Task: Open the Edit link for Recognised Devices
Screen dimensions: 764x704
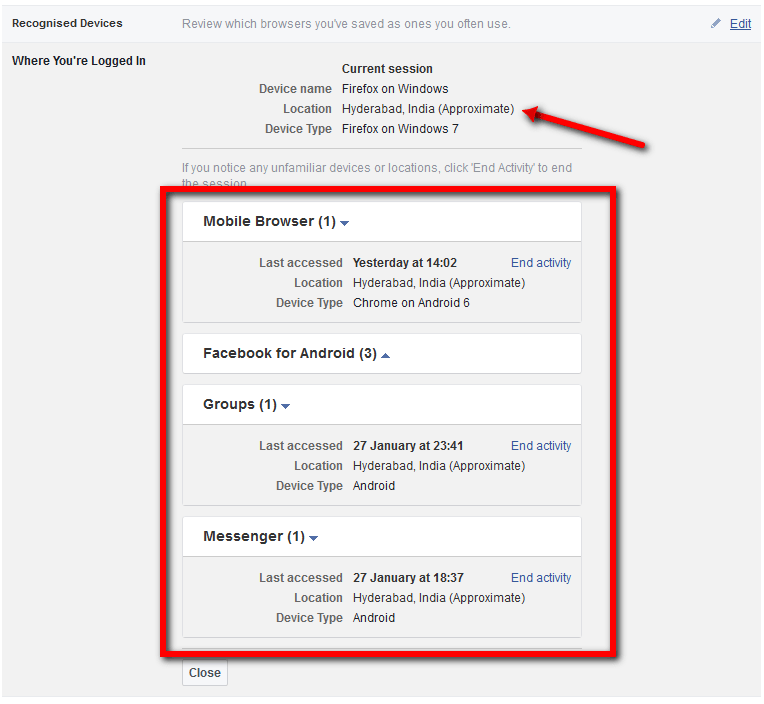Action: pyautogui.click(x=740, y=23)
